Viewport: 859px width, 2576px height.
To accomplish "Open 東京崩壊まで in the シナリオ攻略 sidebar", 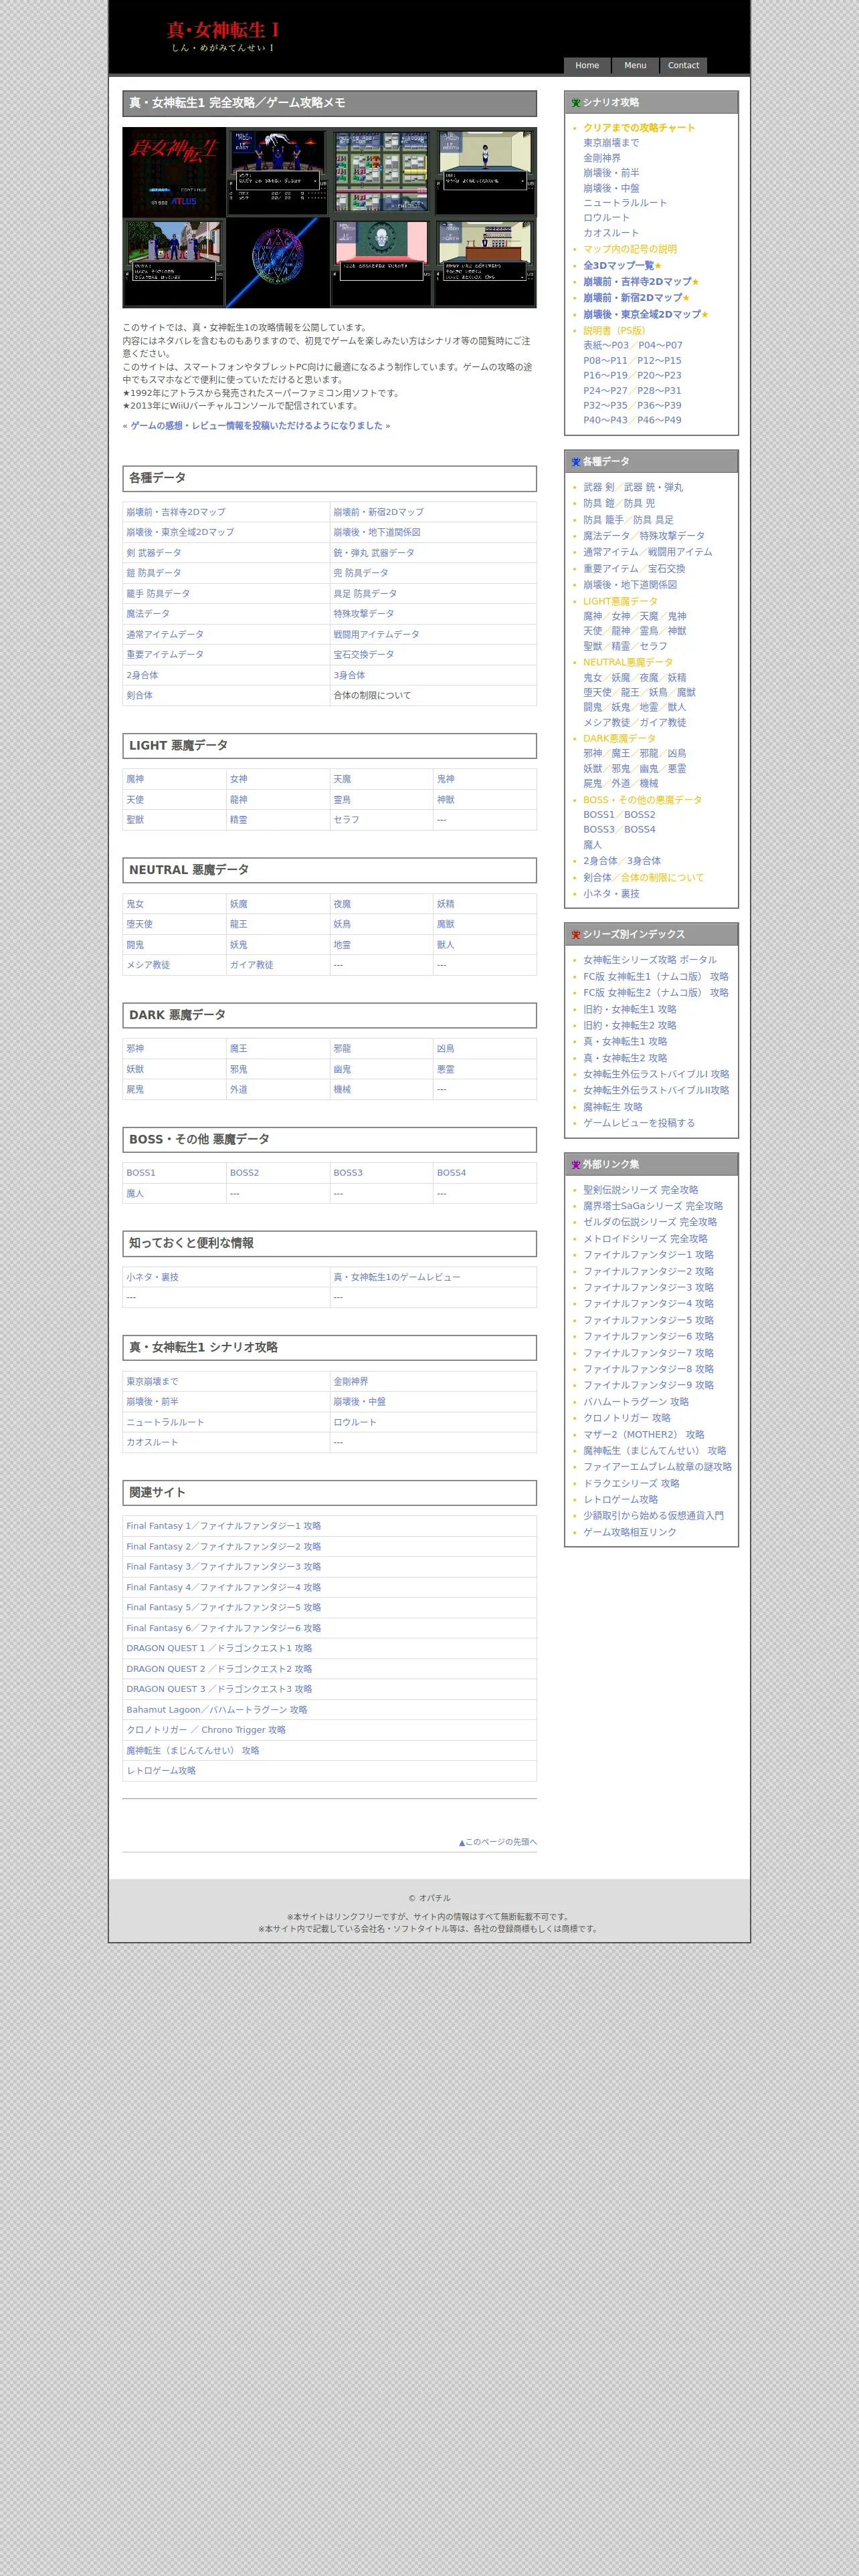I will (x=611, y=143).
